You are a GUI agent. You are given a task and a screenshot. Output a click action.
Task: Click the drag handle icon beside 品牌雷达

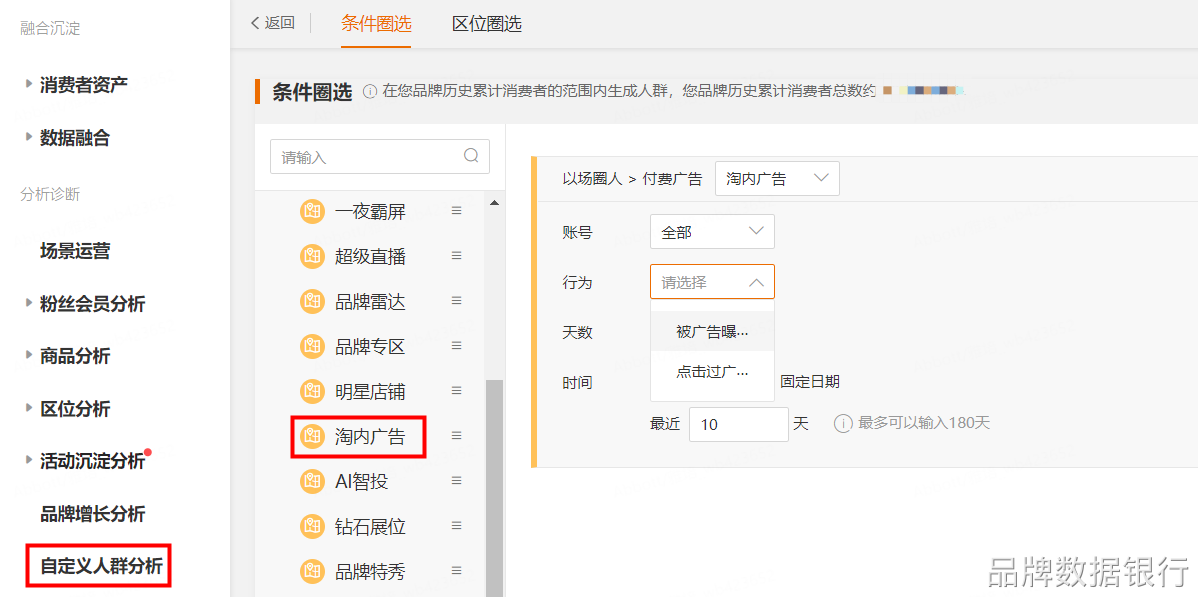(456, 300)
